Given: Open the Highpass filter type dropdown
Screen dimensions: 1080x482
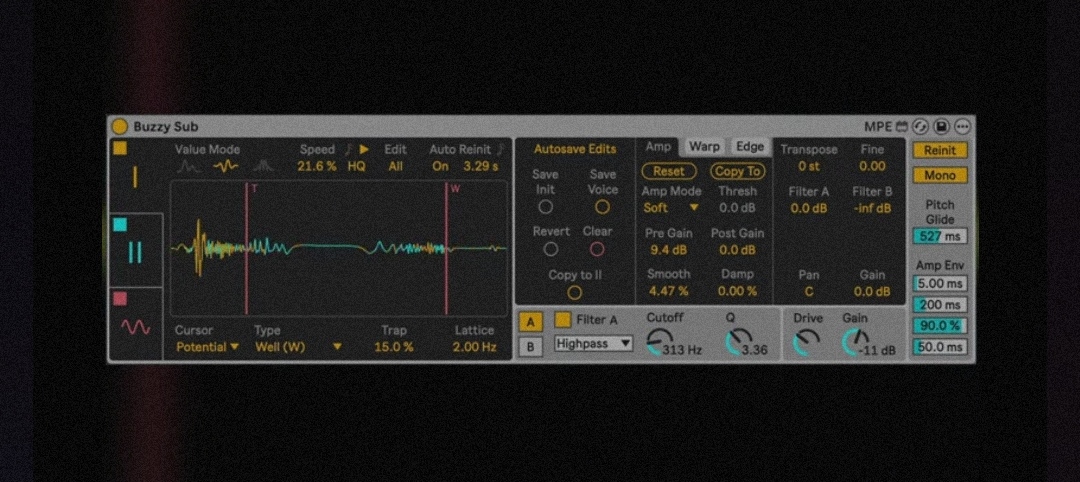Looking at the screenshot, I should (x=594, y=343).
